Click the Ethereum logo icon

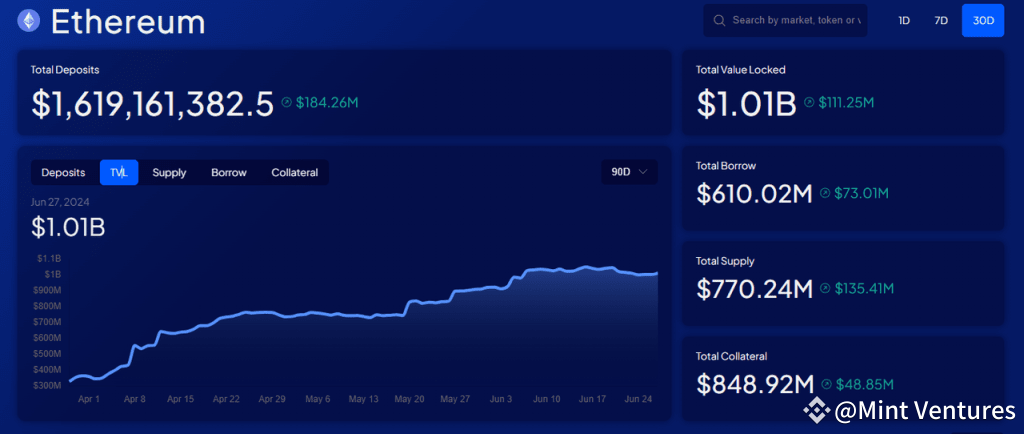[28, 21]
